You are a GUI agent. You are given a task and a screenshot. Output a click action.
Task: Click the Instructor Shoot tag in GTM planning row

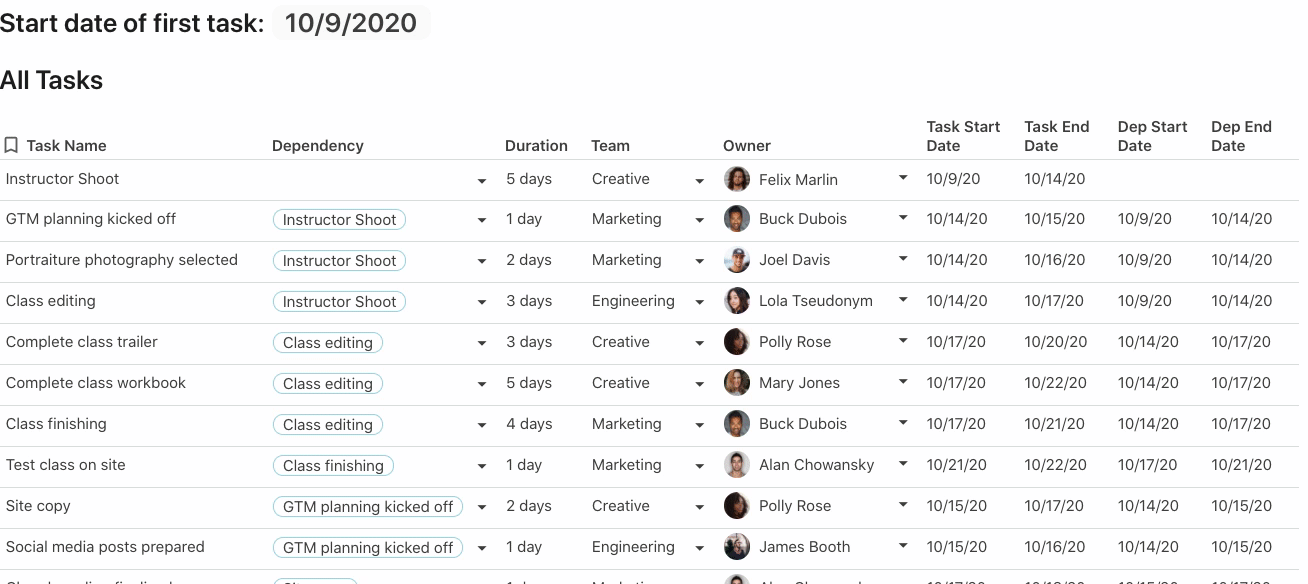pos(339,220)
